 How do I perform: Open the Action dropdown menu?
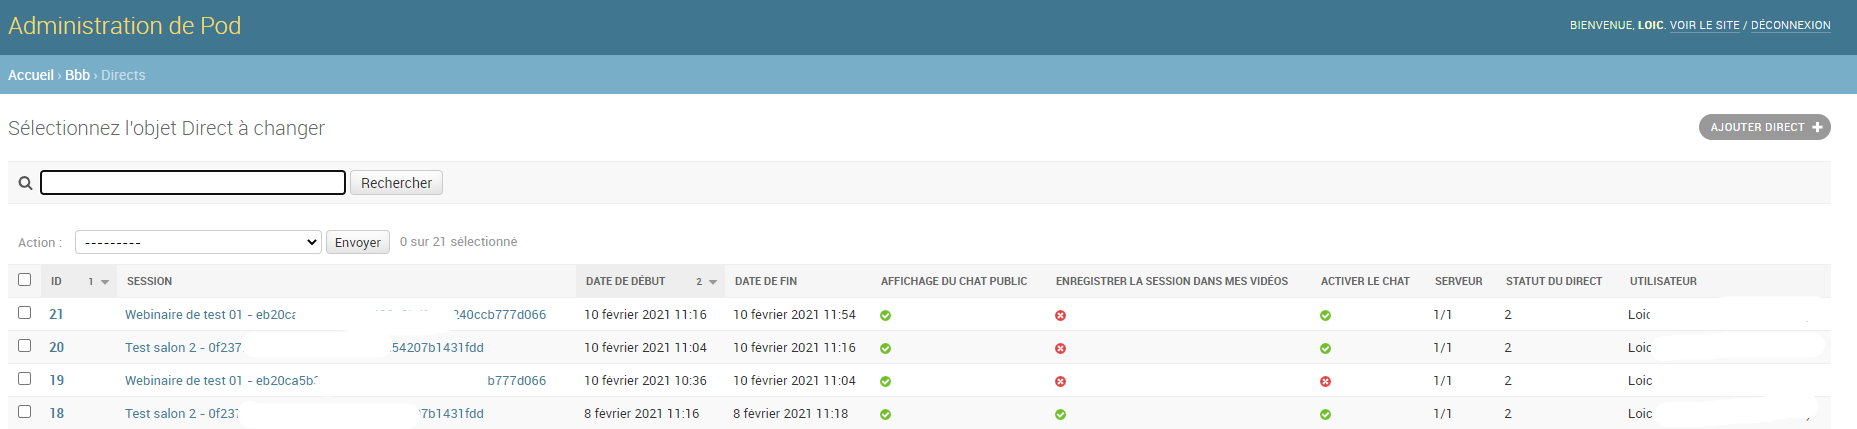198,242
